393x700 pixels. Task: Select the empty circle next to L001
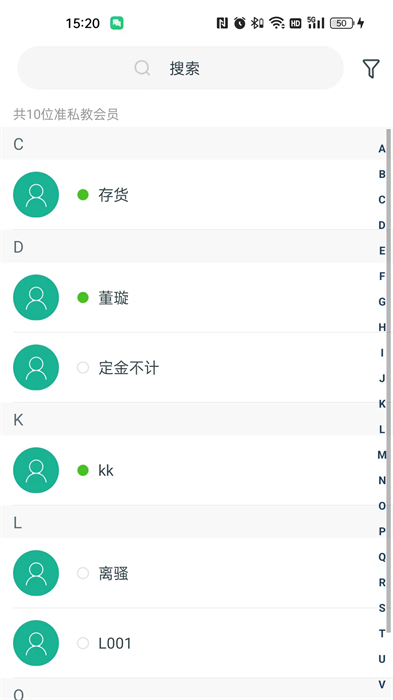(x=83, y=643)
